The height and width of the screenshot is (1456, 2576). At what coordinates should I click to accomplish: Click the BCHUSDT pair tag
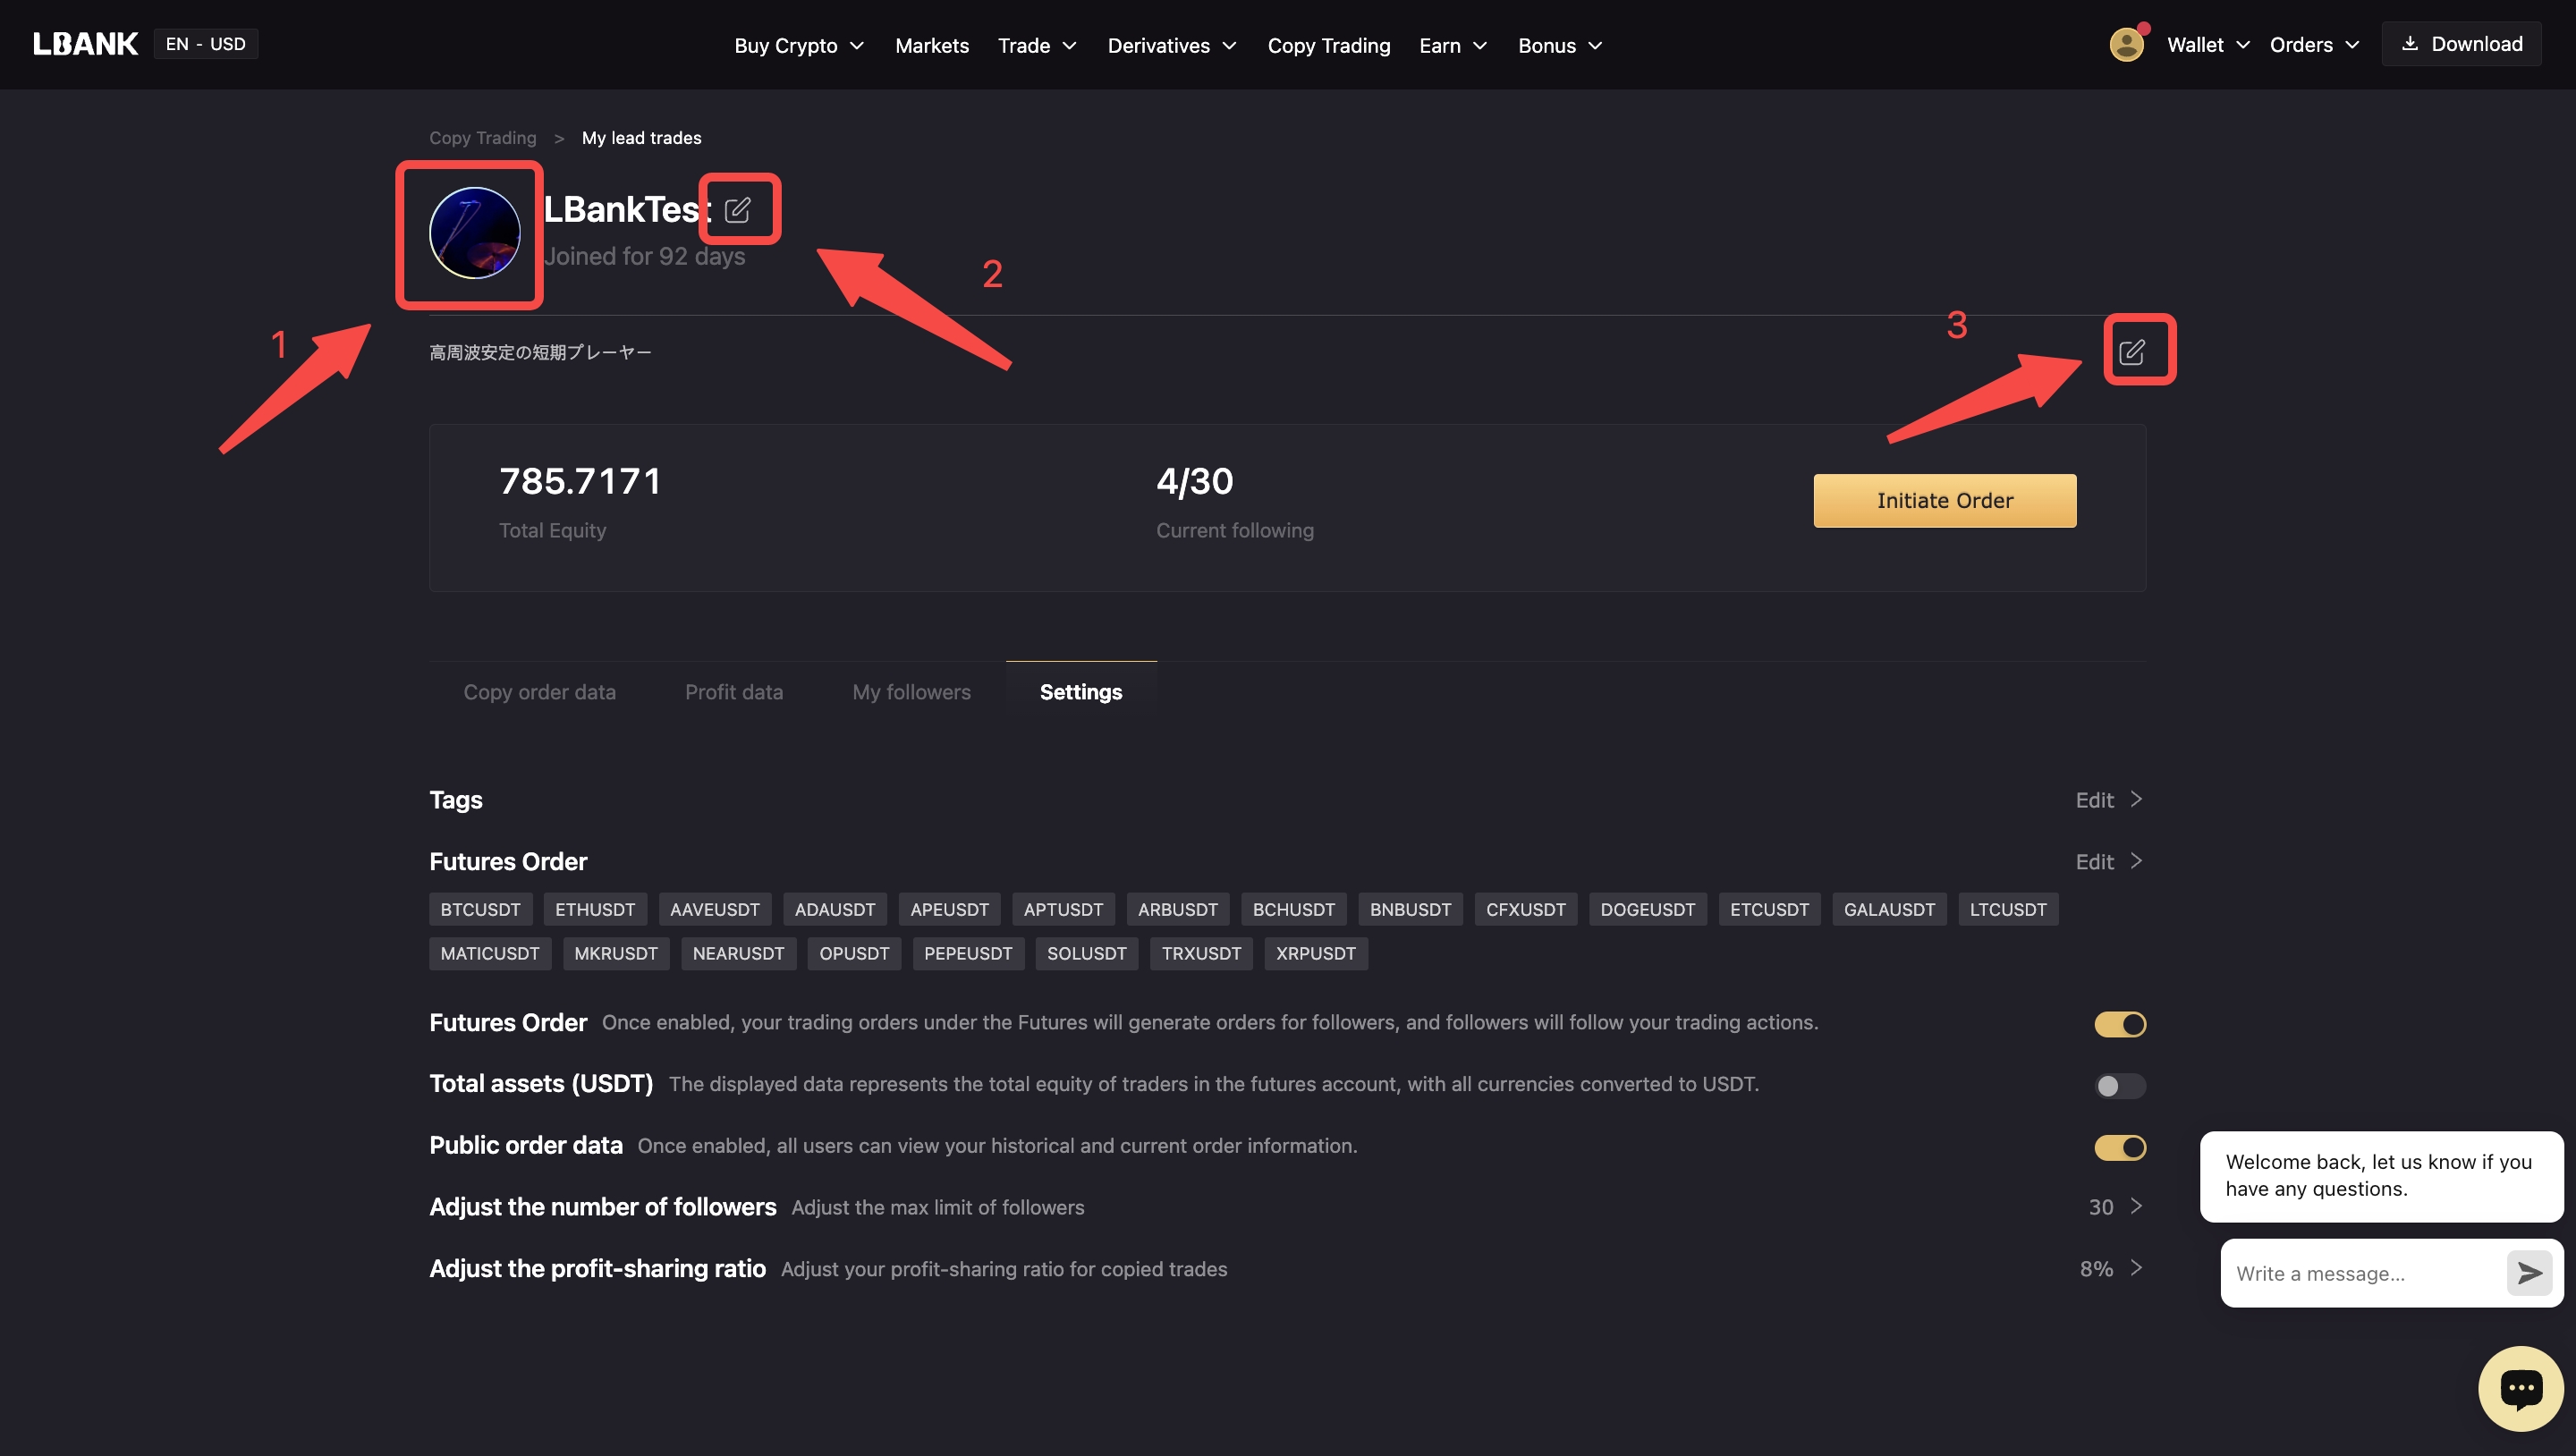coord(1294,910)
